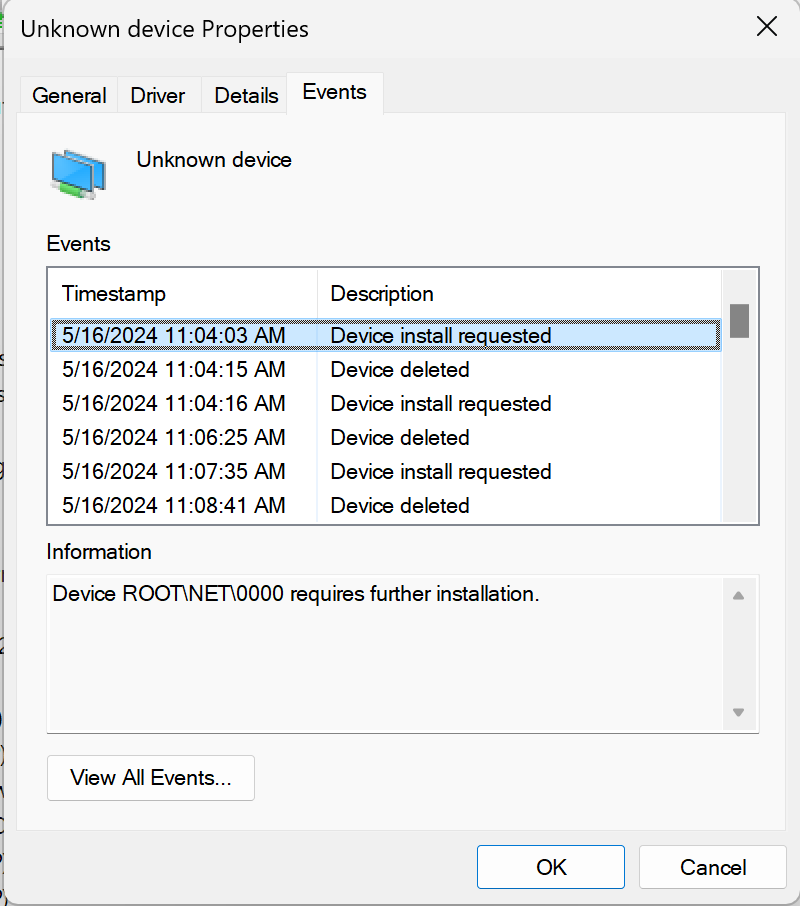The image size is (800, 906).
Task: Click Cancel to dismiss the dialog
Action: (713, 867)
